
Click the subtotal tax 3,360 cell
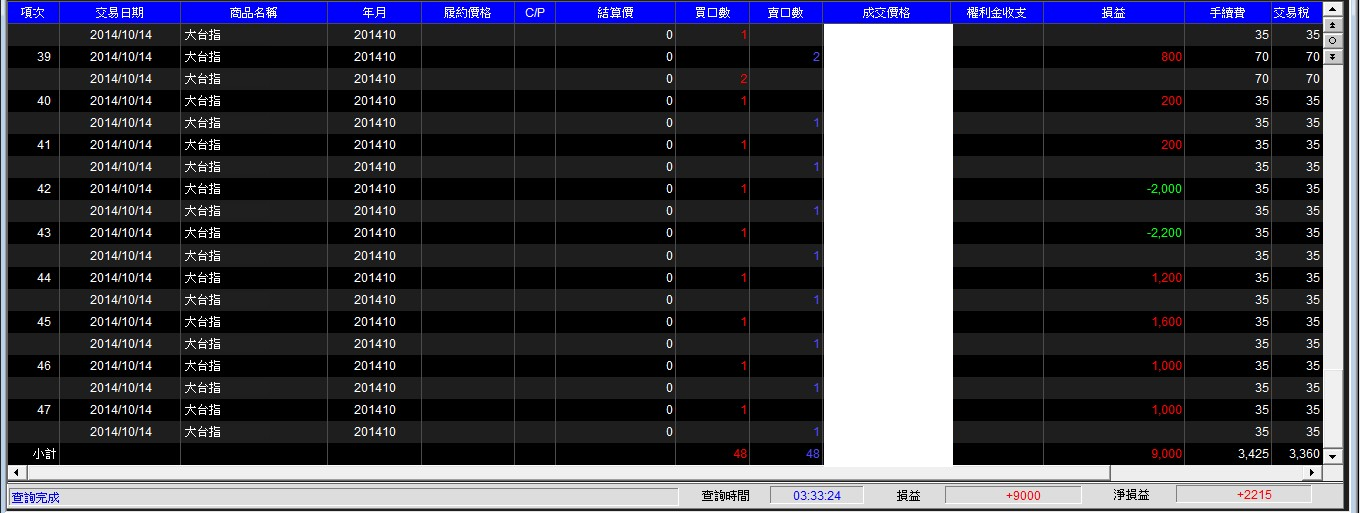(x=1304, y=454)
